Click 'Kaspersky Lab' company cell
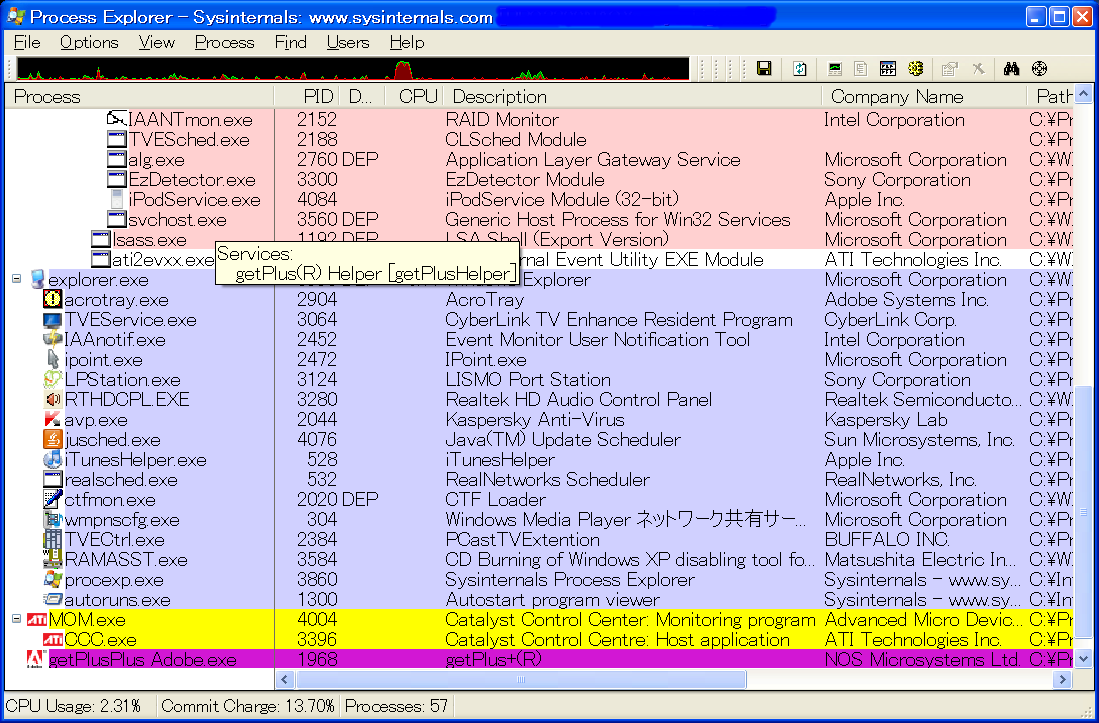The image size is (1099, 723). tap(886, 420)
